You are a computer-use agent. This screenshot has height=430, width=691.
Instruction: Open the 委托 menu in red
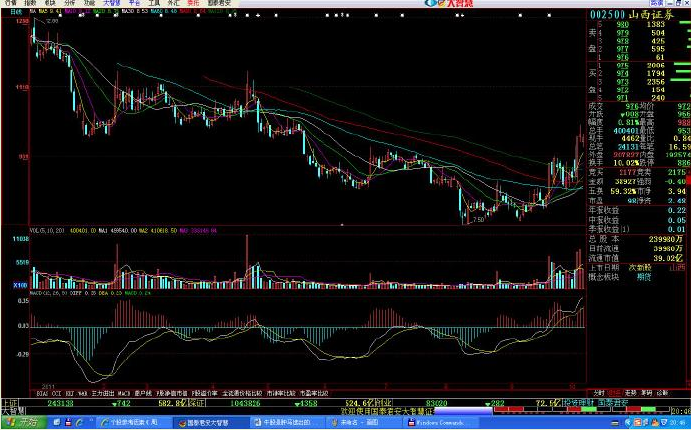click(193, 3)
